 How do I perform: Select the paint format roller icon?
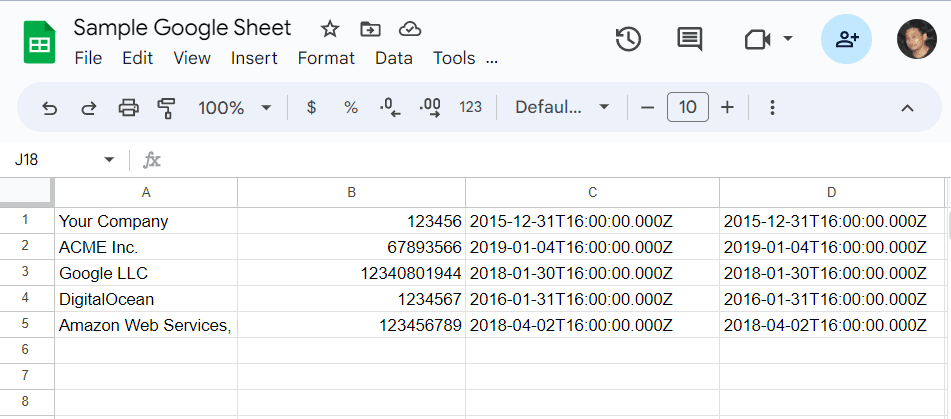pos(166,108)
